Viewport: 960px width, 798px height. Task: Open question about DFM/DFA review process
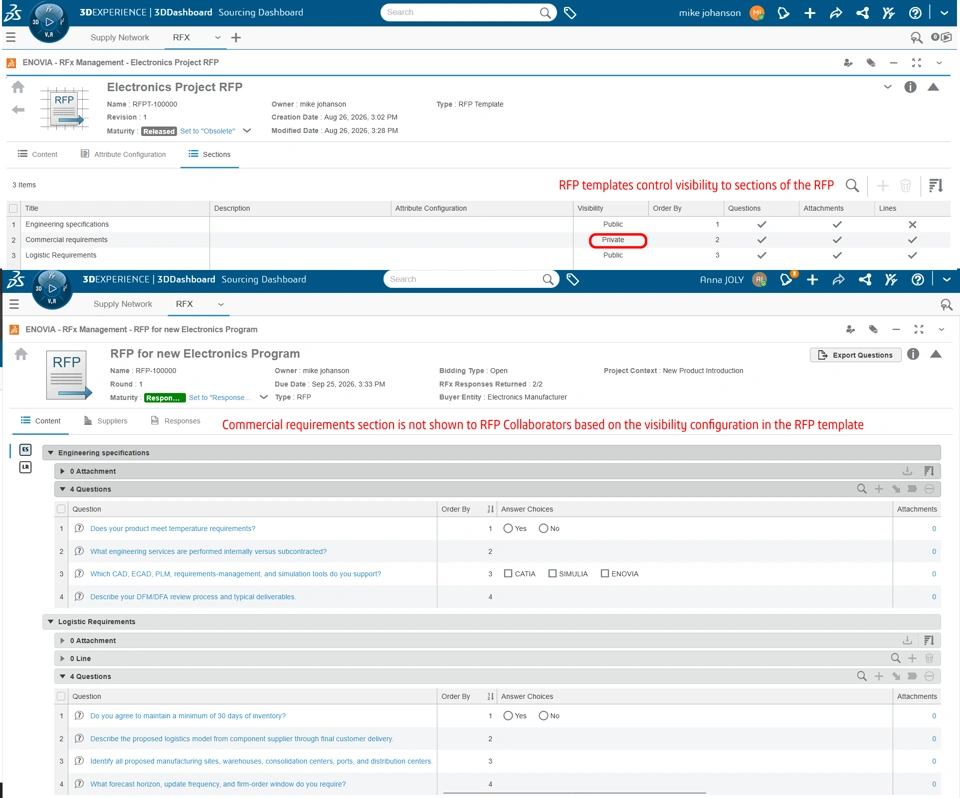pyautogui.click(x=193, y=597)
